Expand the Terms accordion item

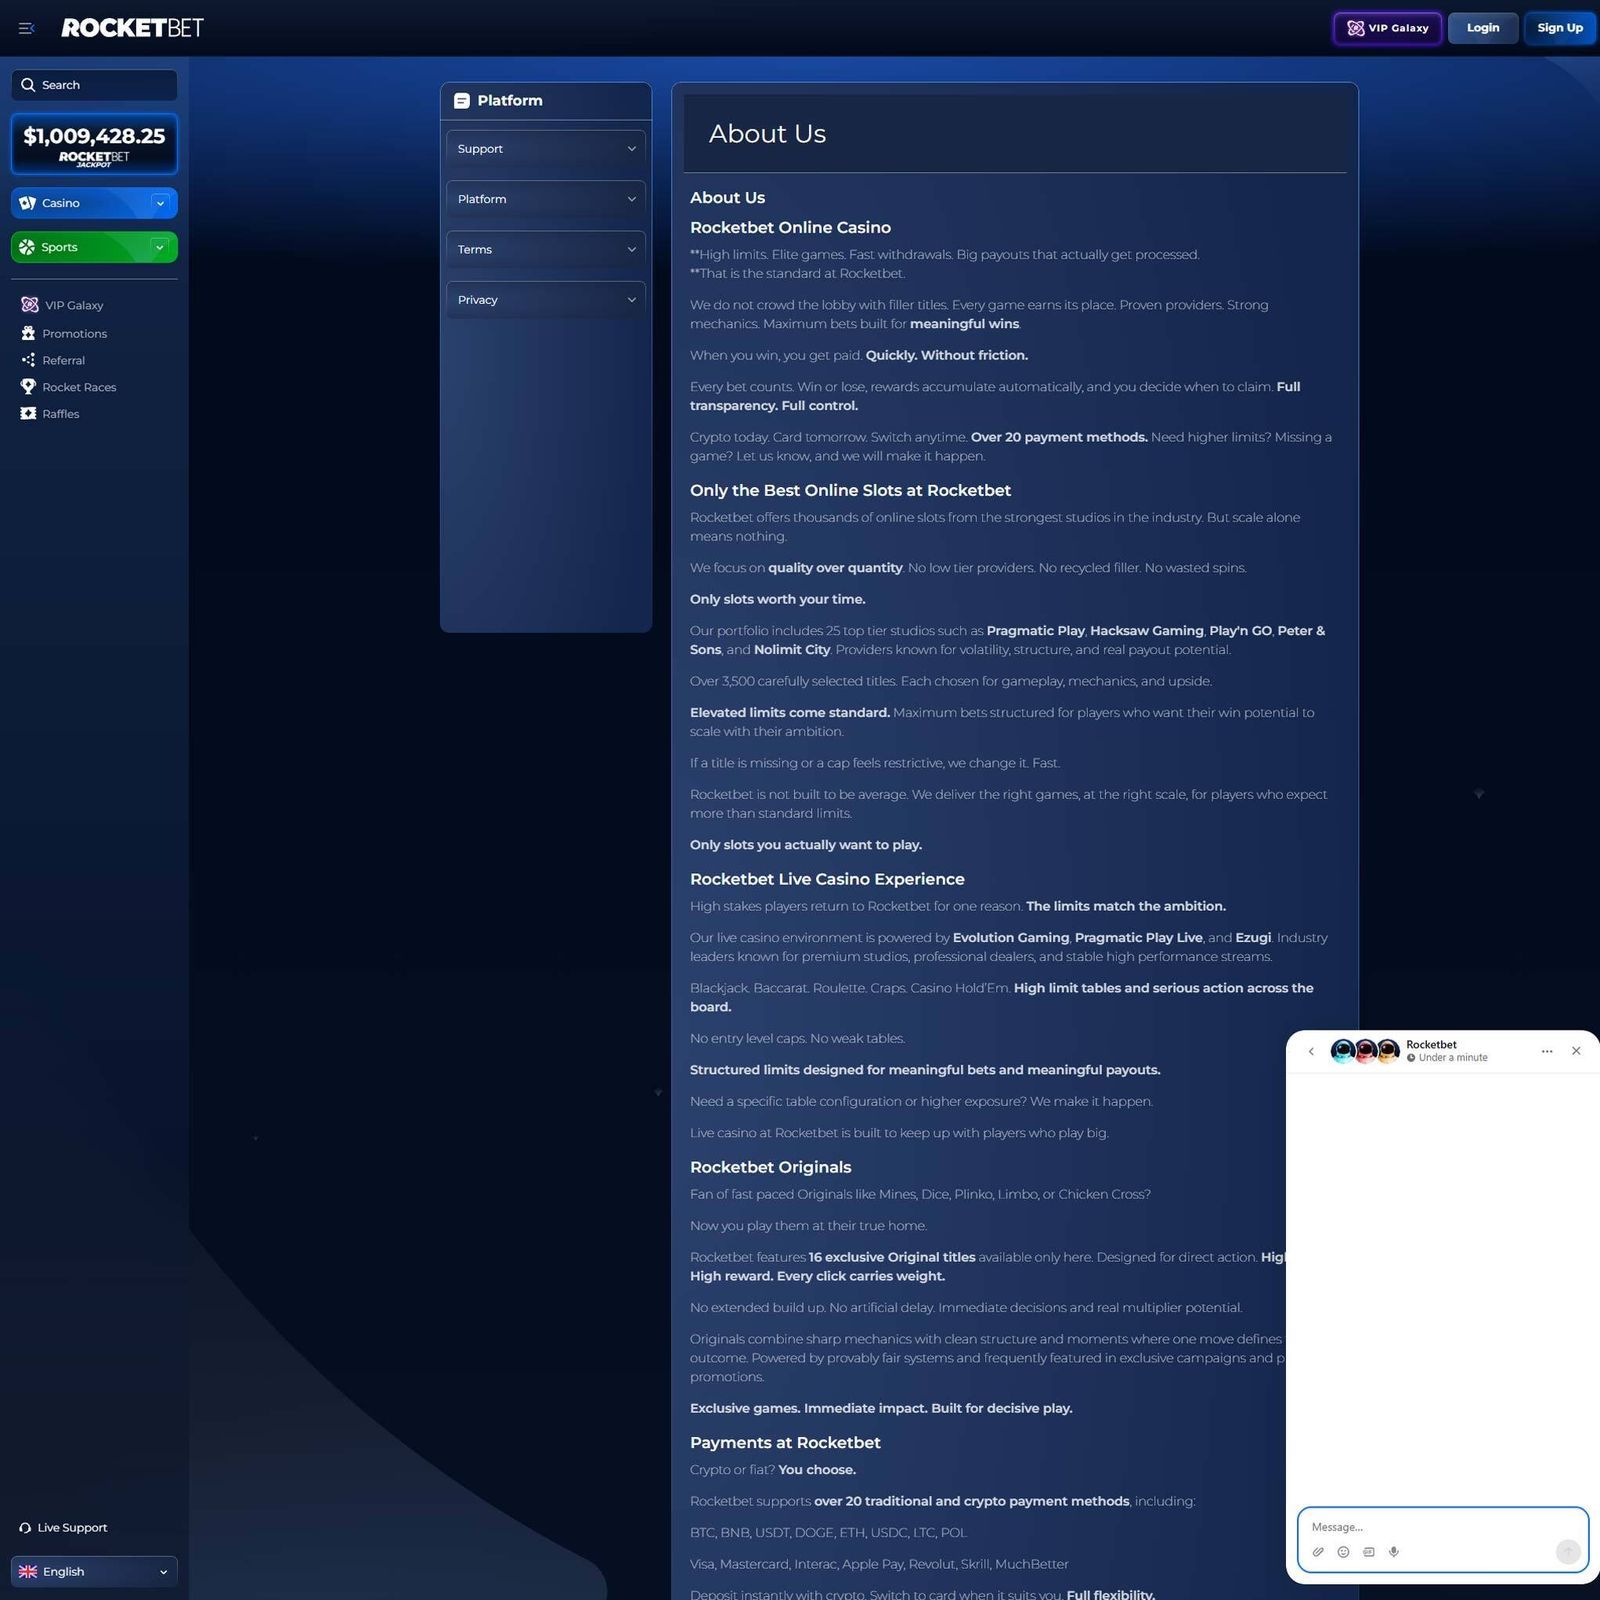546,249
